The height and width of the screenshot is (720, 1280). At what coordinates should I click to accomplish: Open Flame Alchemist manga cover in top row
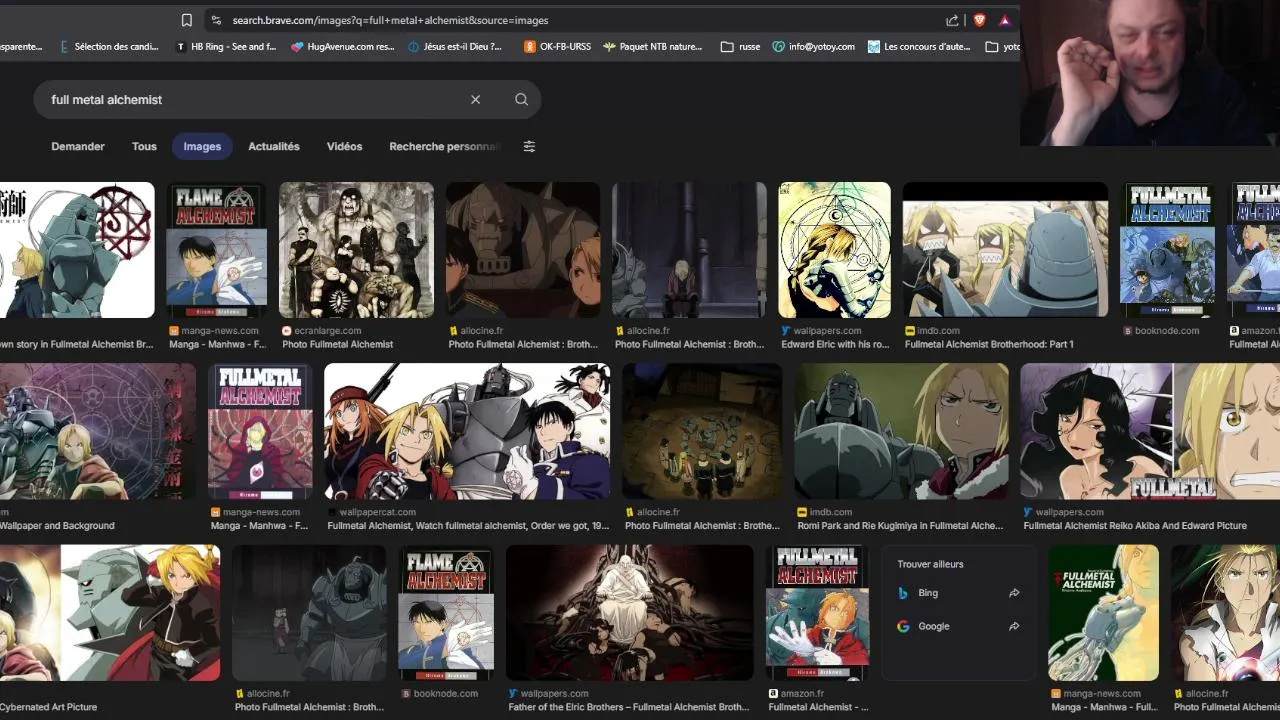click(x=216, y=250)
